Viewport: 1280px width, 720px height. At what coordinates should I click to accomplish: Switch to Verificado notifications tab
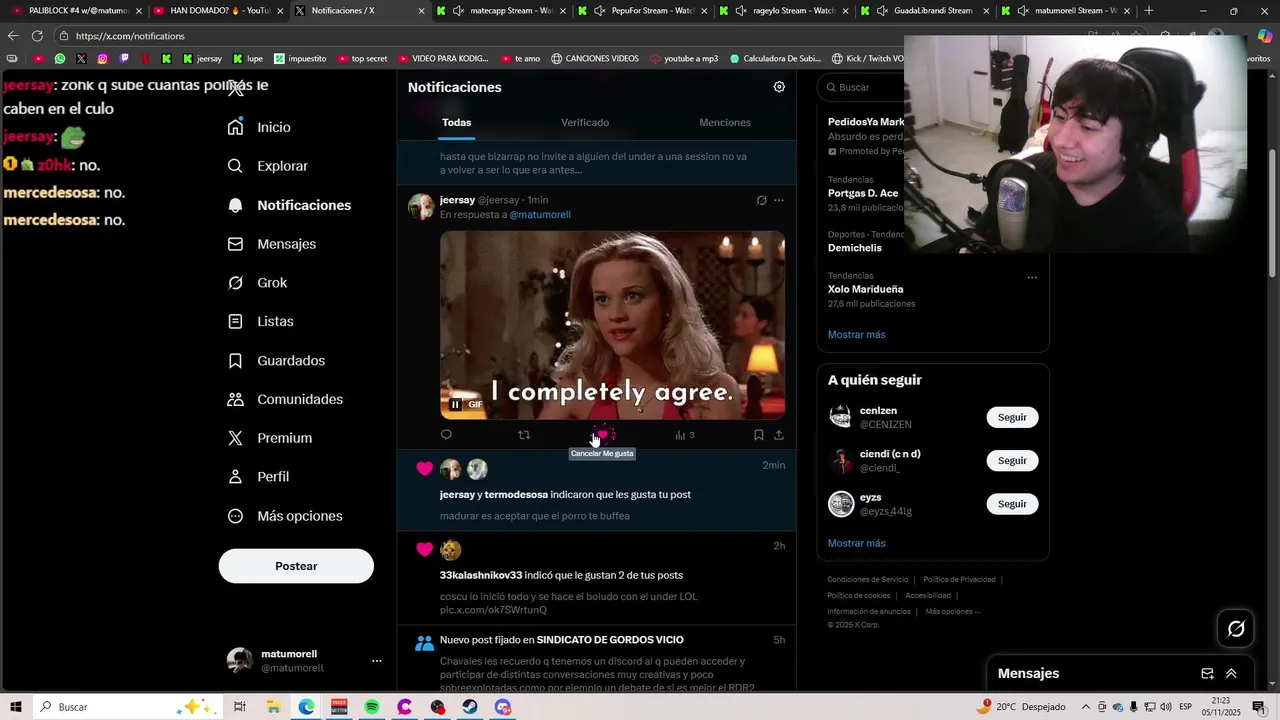tap(585, 122)
